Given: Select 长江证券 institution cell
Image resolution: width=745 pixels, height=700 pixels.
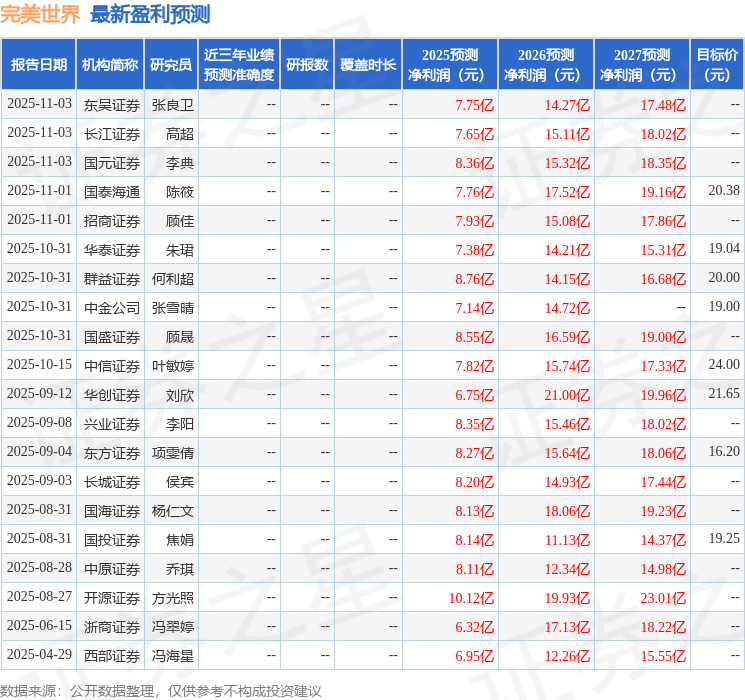Looking at the screenshot, I should point(112,134).
